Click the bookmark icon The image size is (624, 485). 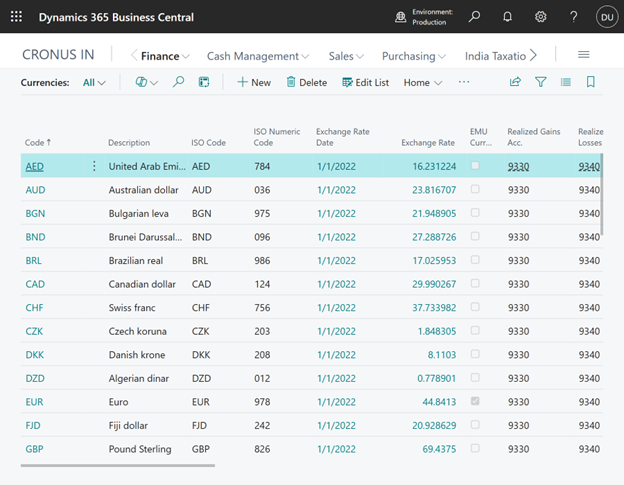coord(591,82)
